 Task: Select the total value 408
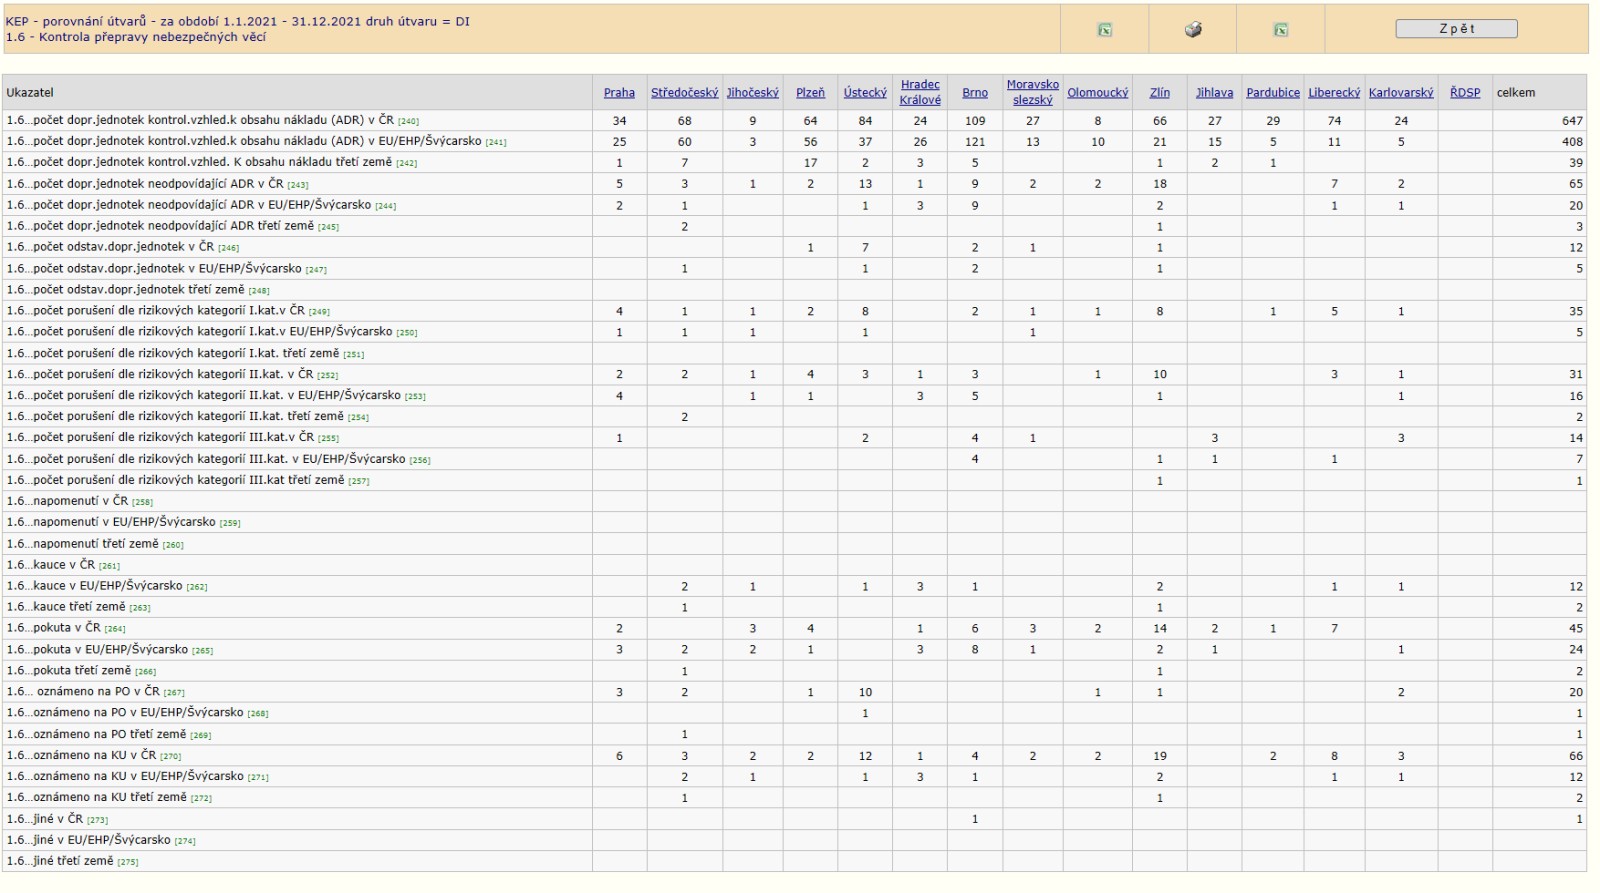click(x=1572, y=142)
